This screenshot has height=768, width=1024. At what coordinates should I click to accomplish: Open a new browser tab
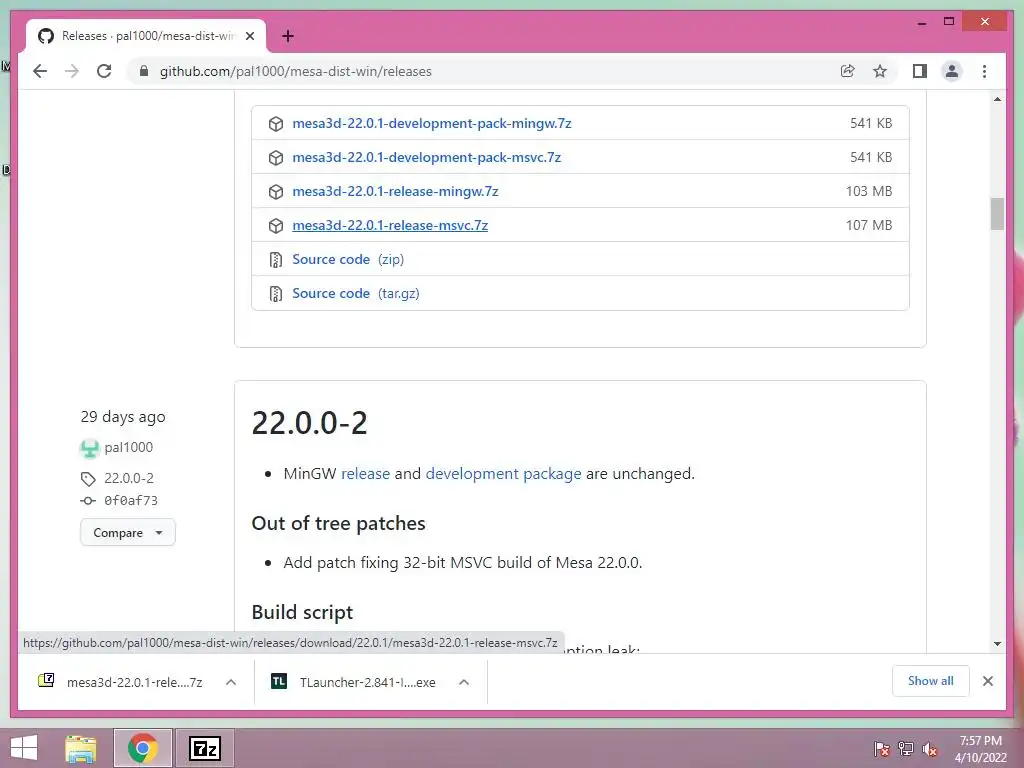287,36
